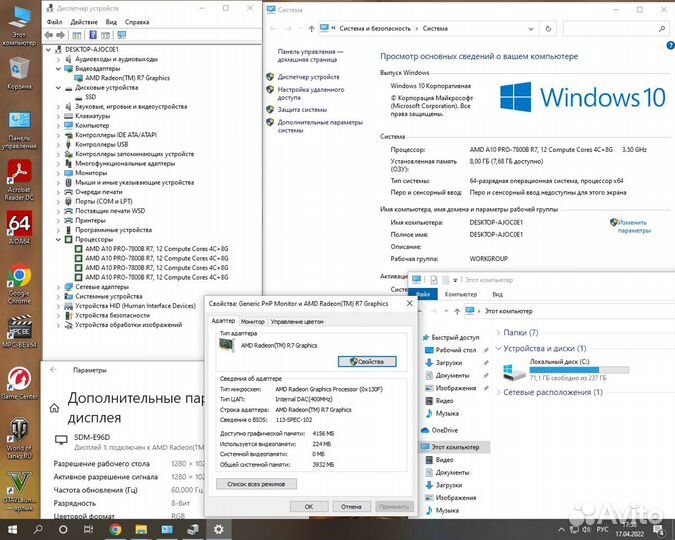675x540 pixels.
Task: Click the Help icon in Device Manager toolbar
Action: (x=93, y=35)
